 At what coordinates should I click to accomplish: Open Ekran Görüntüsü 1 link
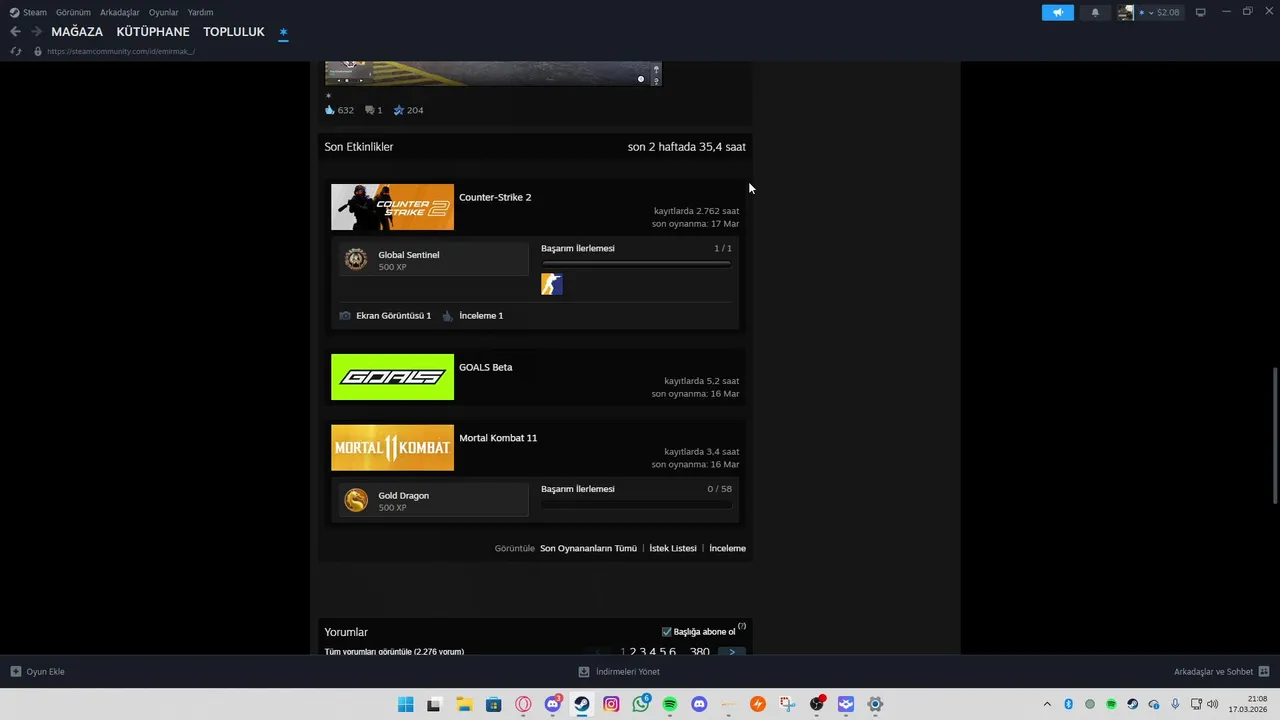(393, 315)
